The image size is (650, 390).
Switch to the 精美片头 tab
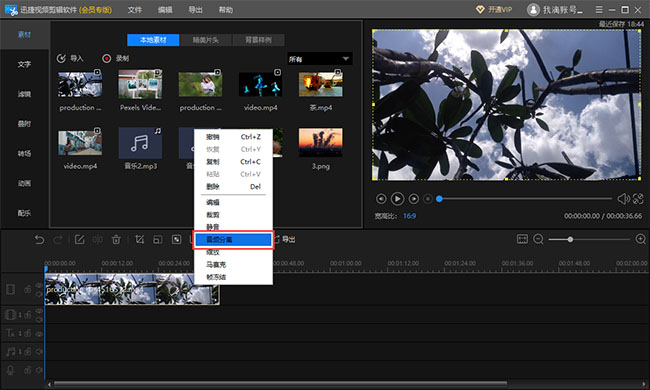206,40
